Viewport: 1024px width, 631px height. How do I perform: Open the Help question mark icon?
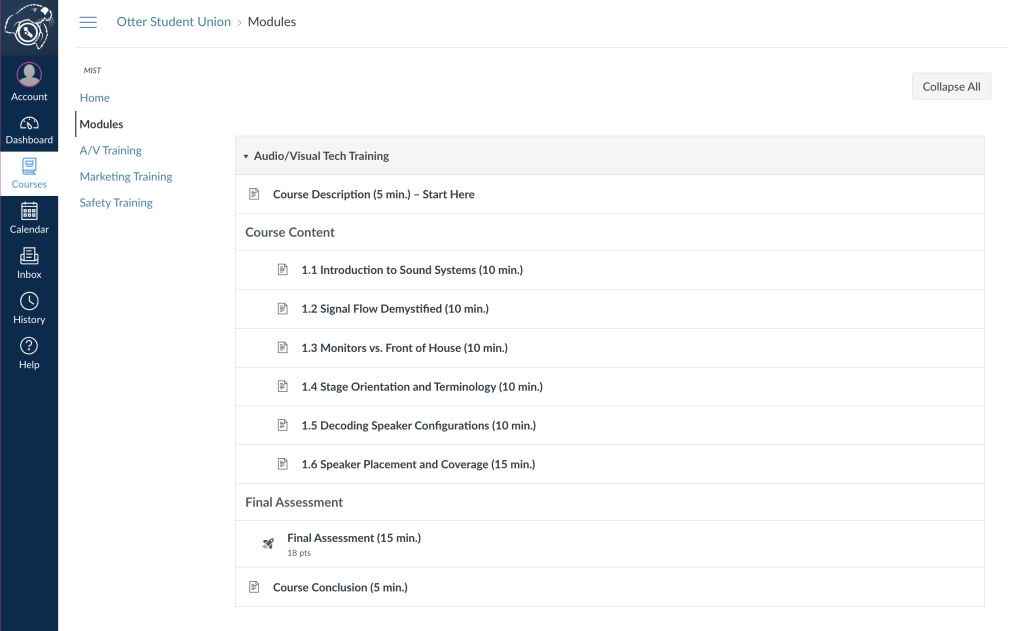pyautogui.click(x=29, y=346)
